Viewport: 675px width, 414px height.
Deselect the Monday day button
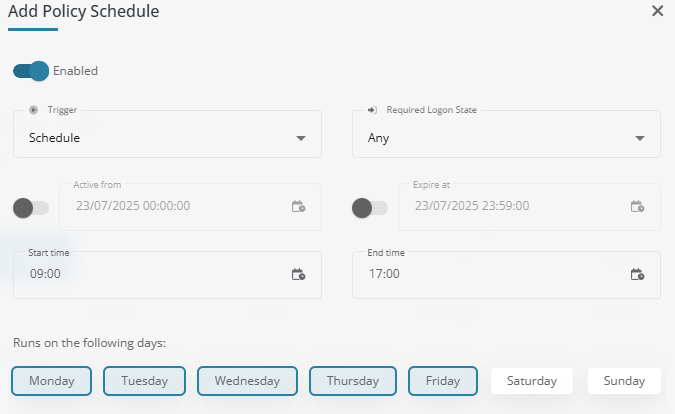pos(52,381)
